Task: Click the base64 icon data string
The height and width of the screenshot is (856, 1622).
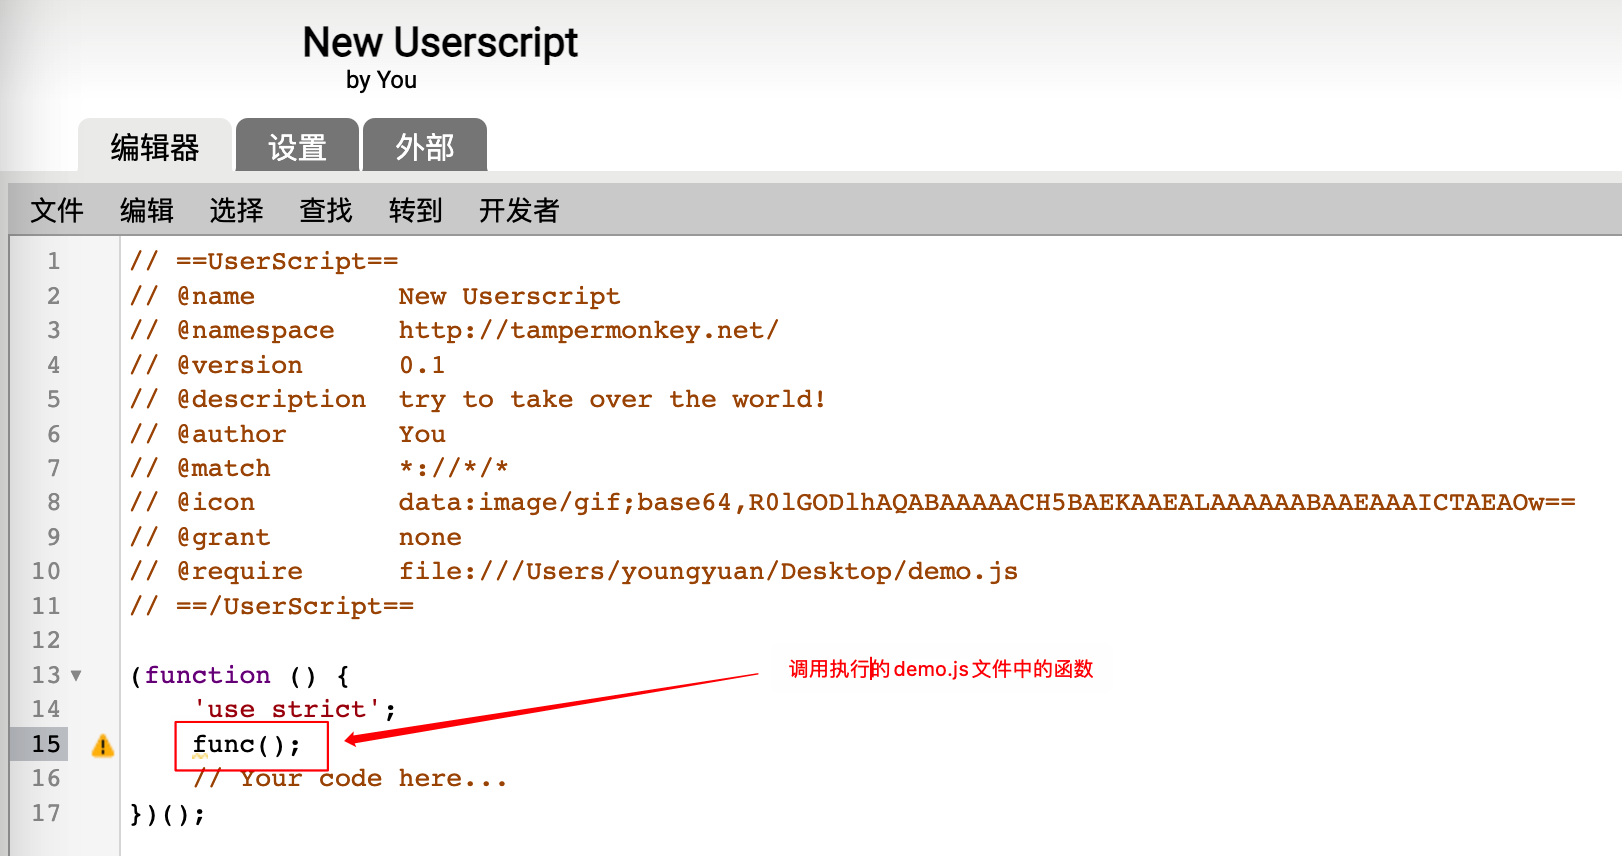Action: [987, 503]
